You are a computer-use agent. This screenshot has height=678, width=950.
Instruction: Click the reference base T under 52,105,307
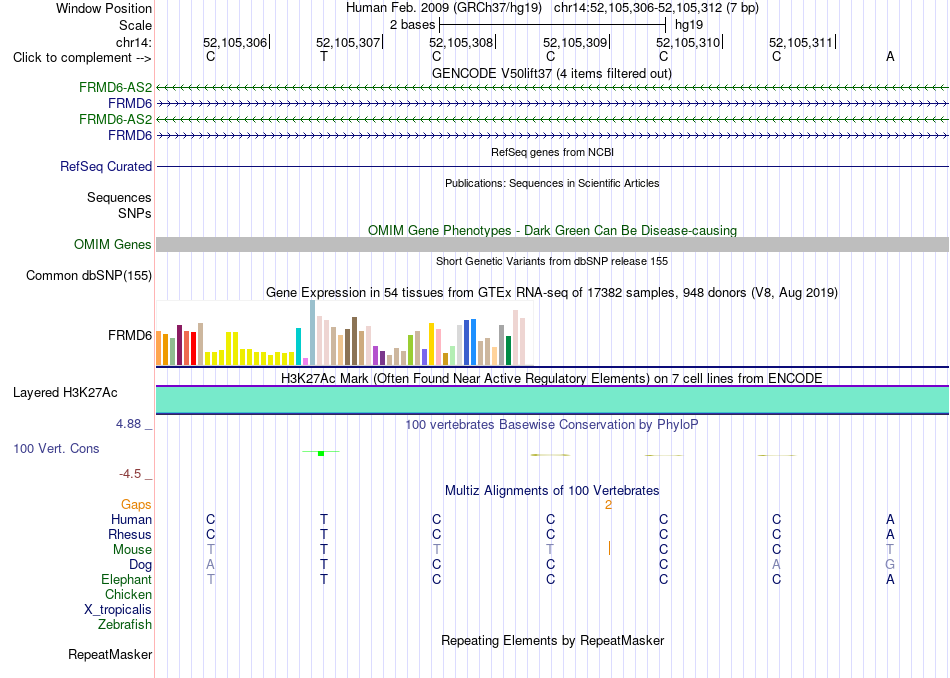[324, 56]
